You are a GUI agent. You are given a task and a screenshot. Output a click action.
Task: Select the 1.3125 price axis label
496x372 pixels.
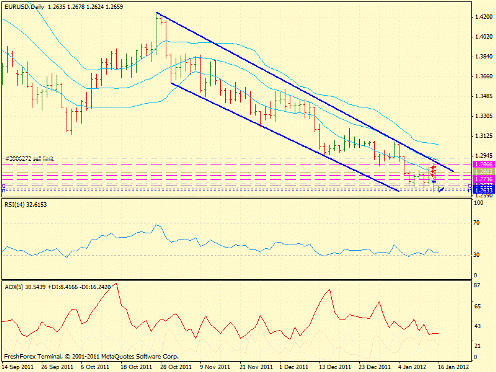pos(484,136)
